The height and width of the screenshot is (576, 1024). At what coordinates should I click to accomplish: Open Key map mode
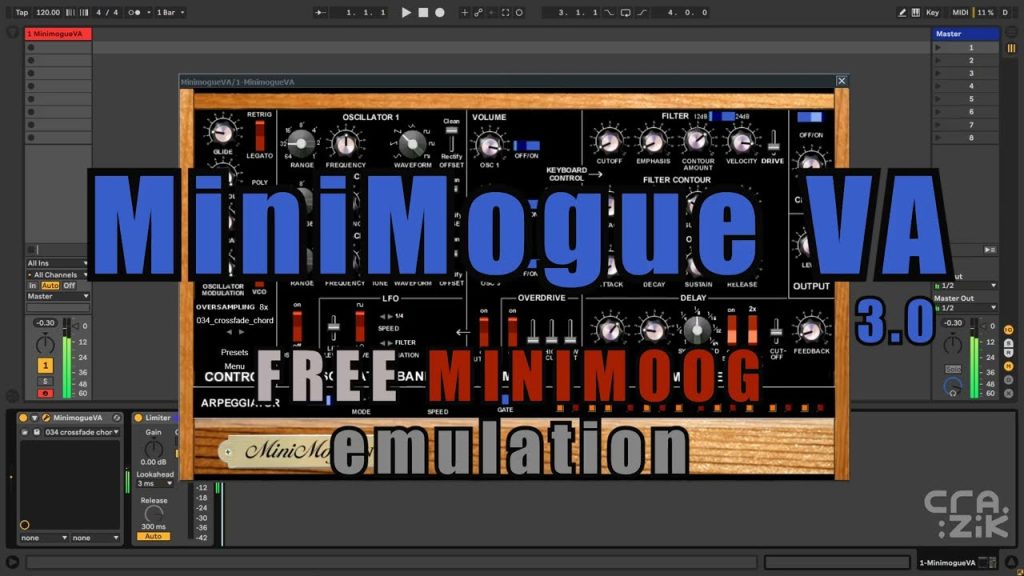[933, 12]
